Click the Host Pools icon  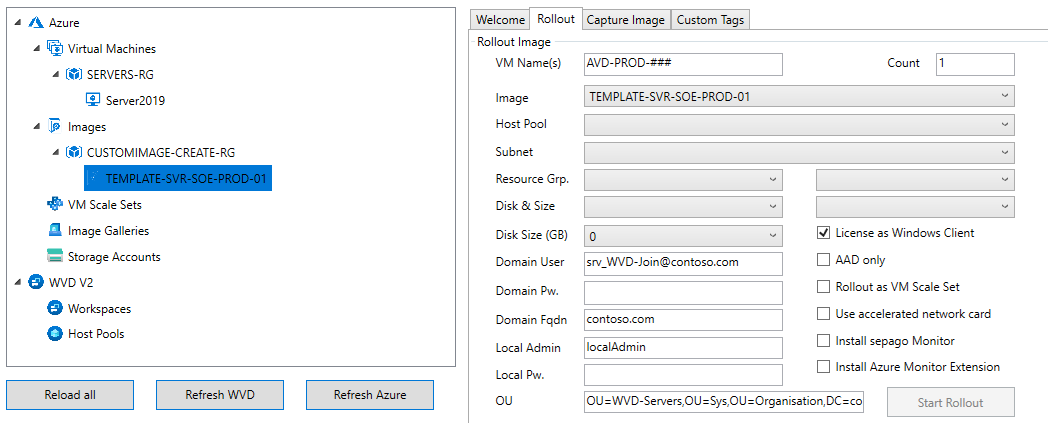point(55,333)
